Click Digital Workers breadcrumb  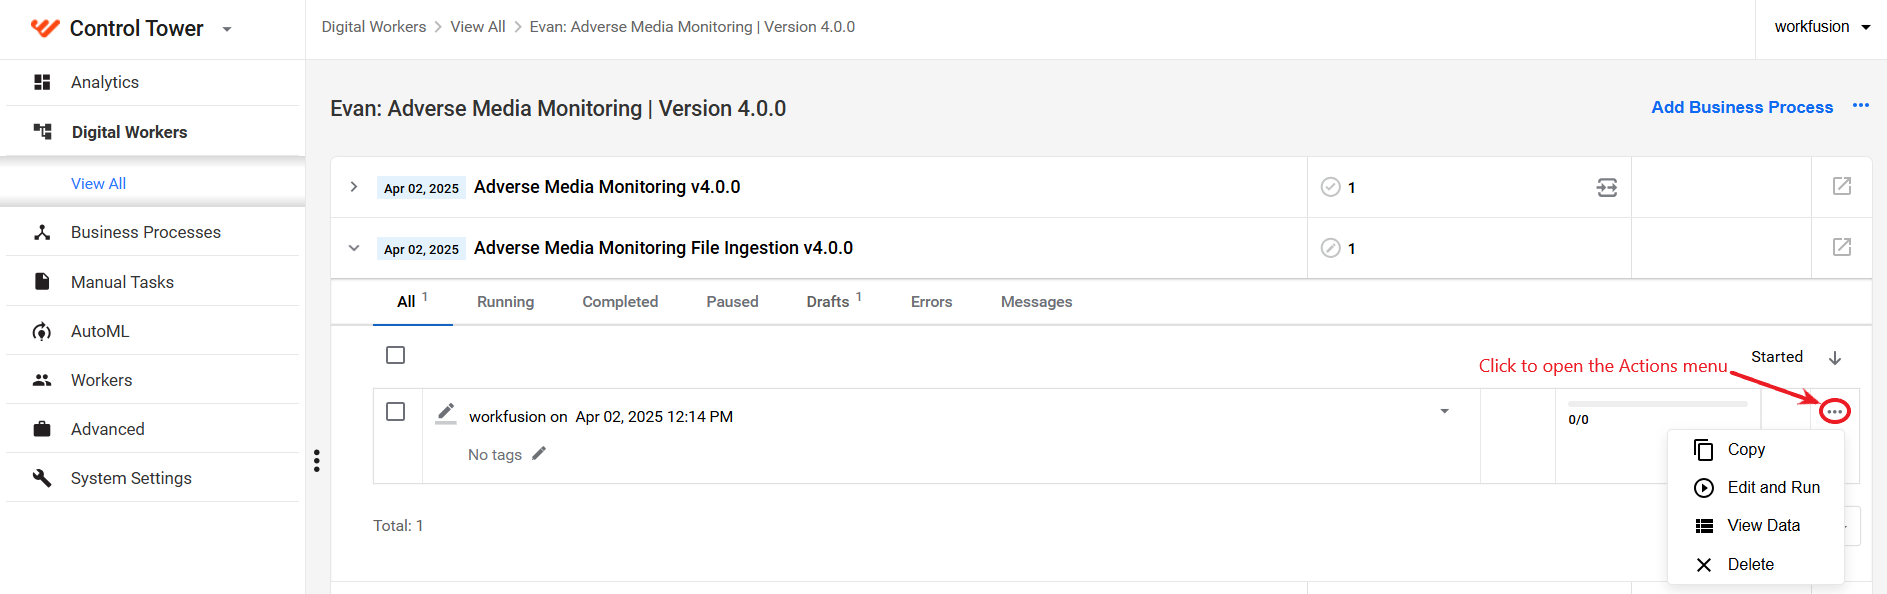click(x=374, y=27)
